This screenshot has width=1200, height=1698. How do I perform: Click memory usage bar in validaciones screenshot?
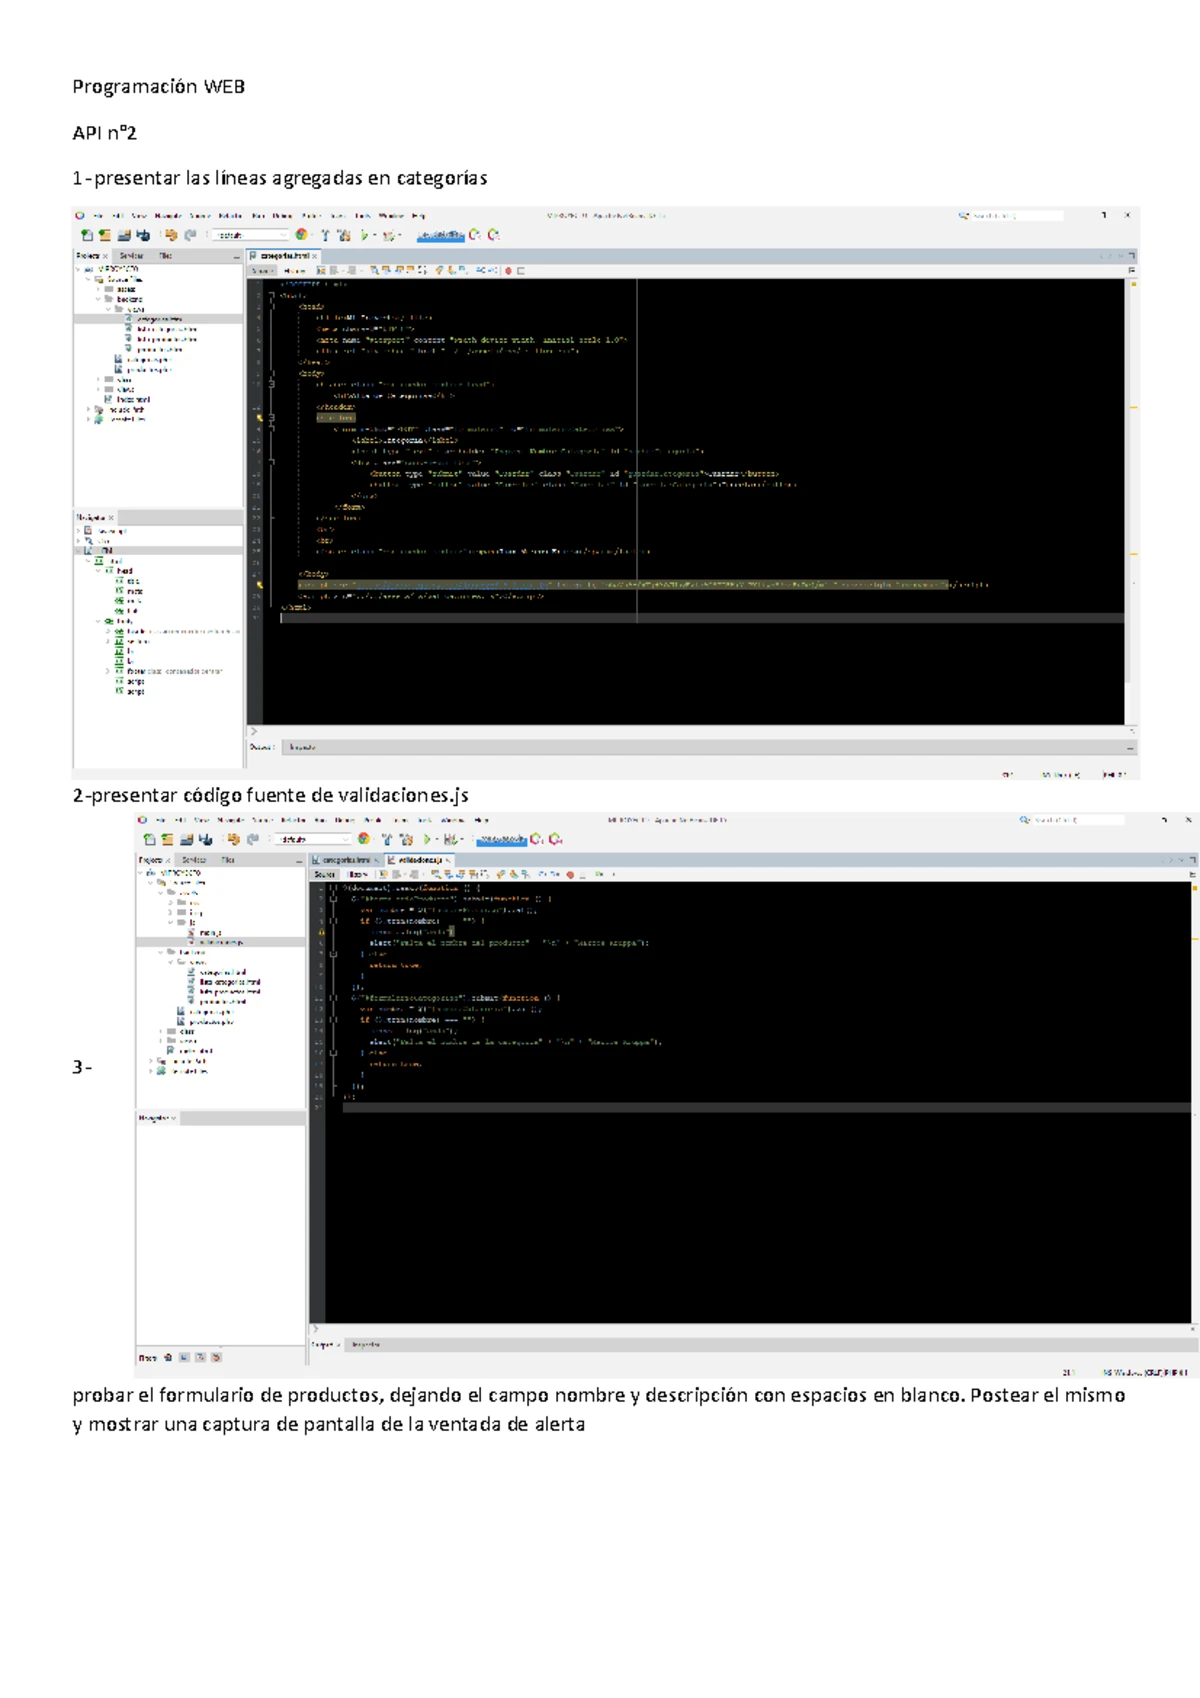(x=502, y=840)
